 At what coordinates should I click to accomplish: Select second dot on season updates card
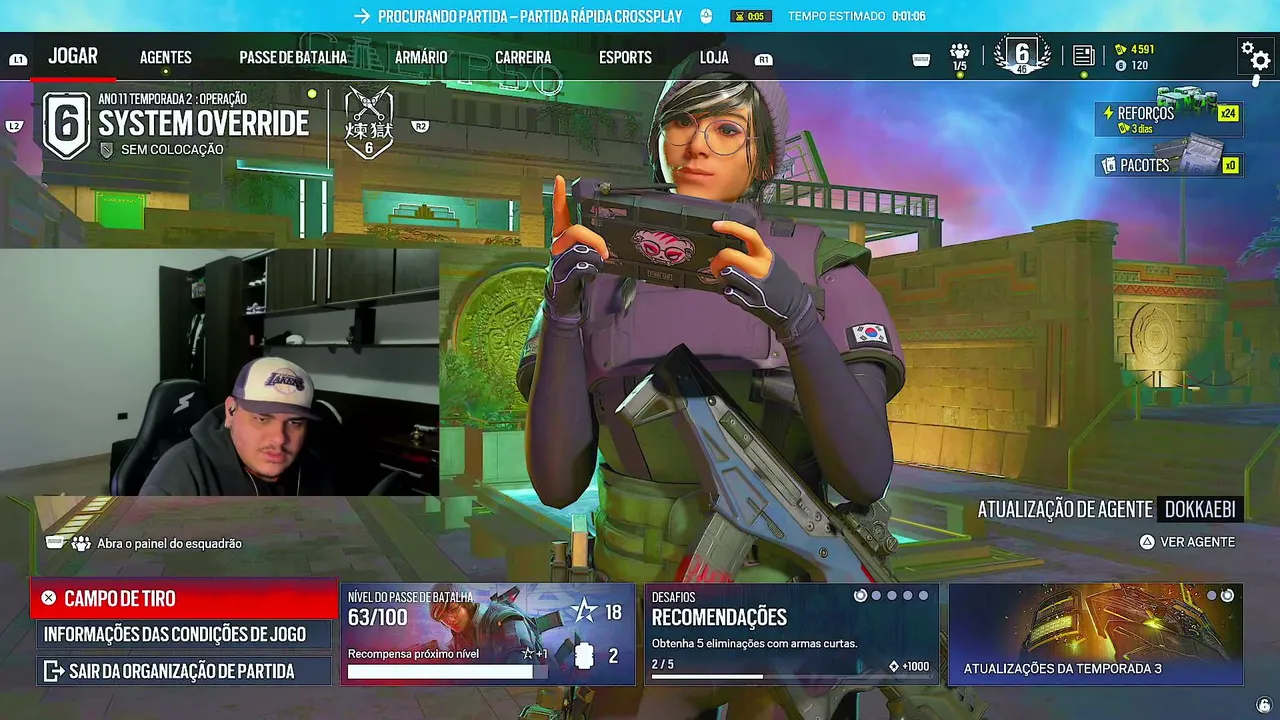[1228, 596]
